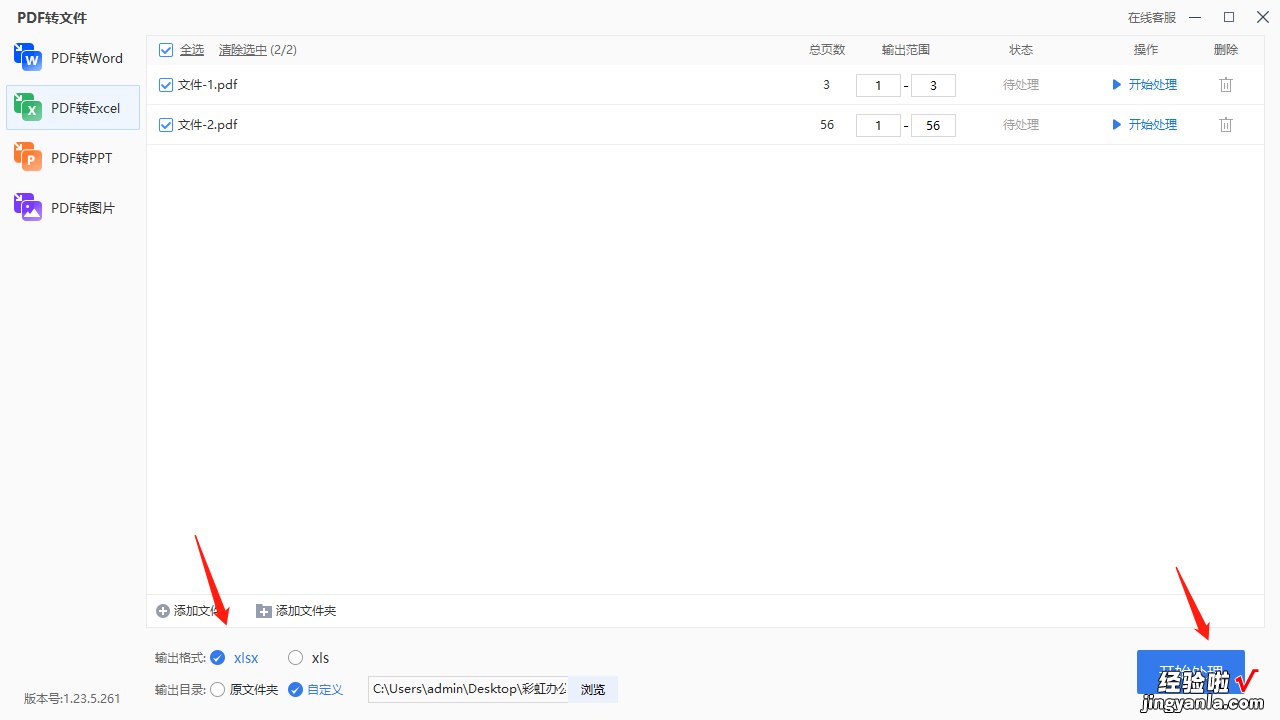Maximize the PDF转文件 window
The height and width of the screenshot is (720, 1280).
pyautogui.click(x=1229, y=17)
